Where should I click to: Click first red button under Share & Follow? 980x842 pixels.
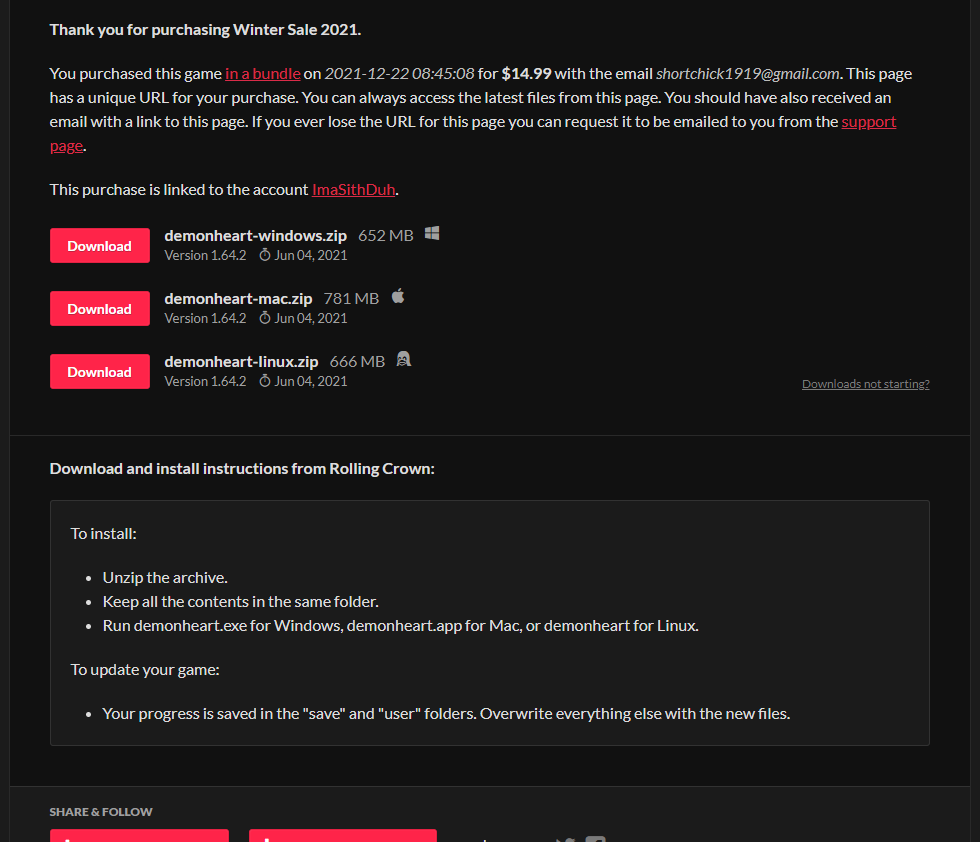coord(139,837)
